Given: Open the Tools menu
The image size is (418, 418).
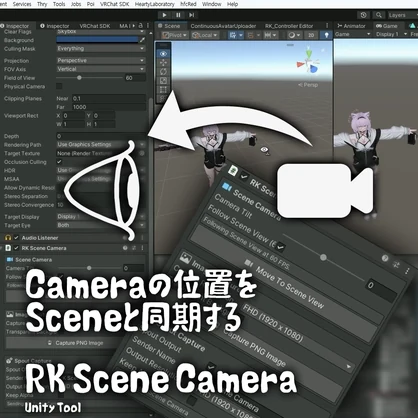Looking at the screenshot, I should pyautogui.click(x=59, y=4).
